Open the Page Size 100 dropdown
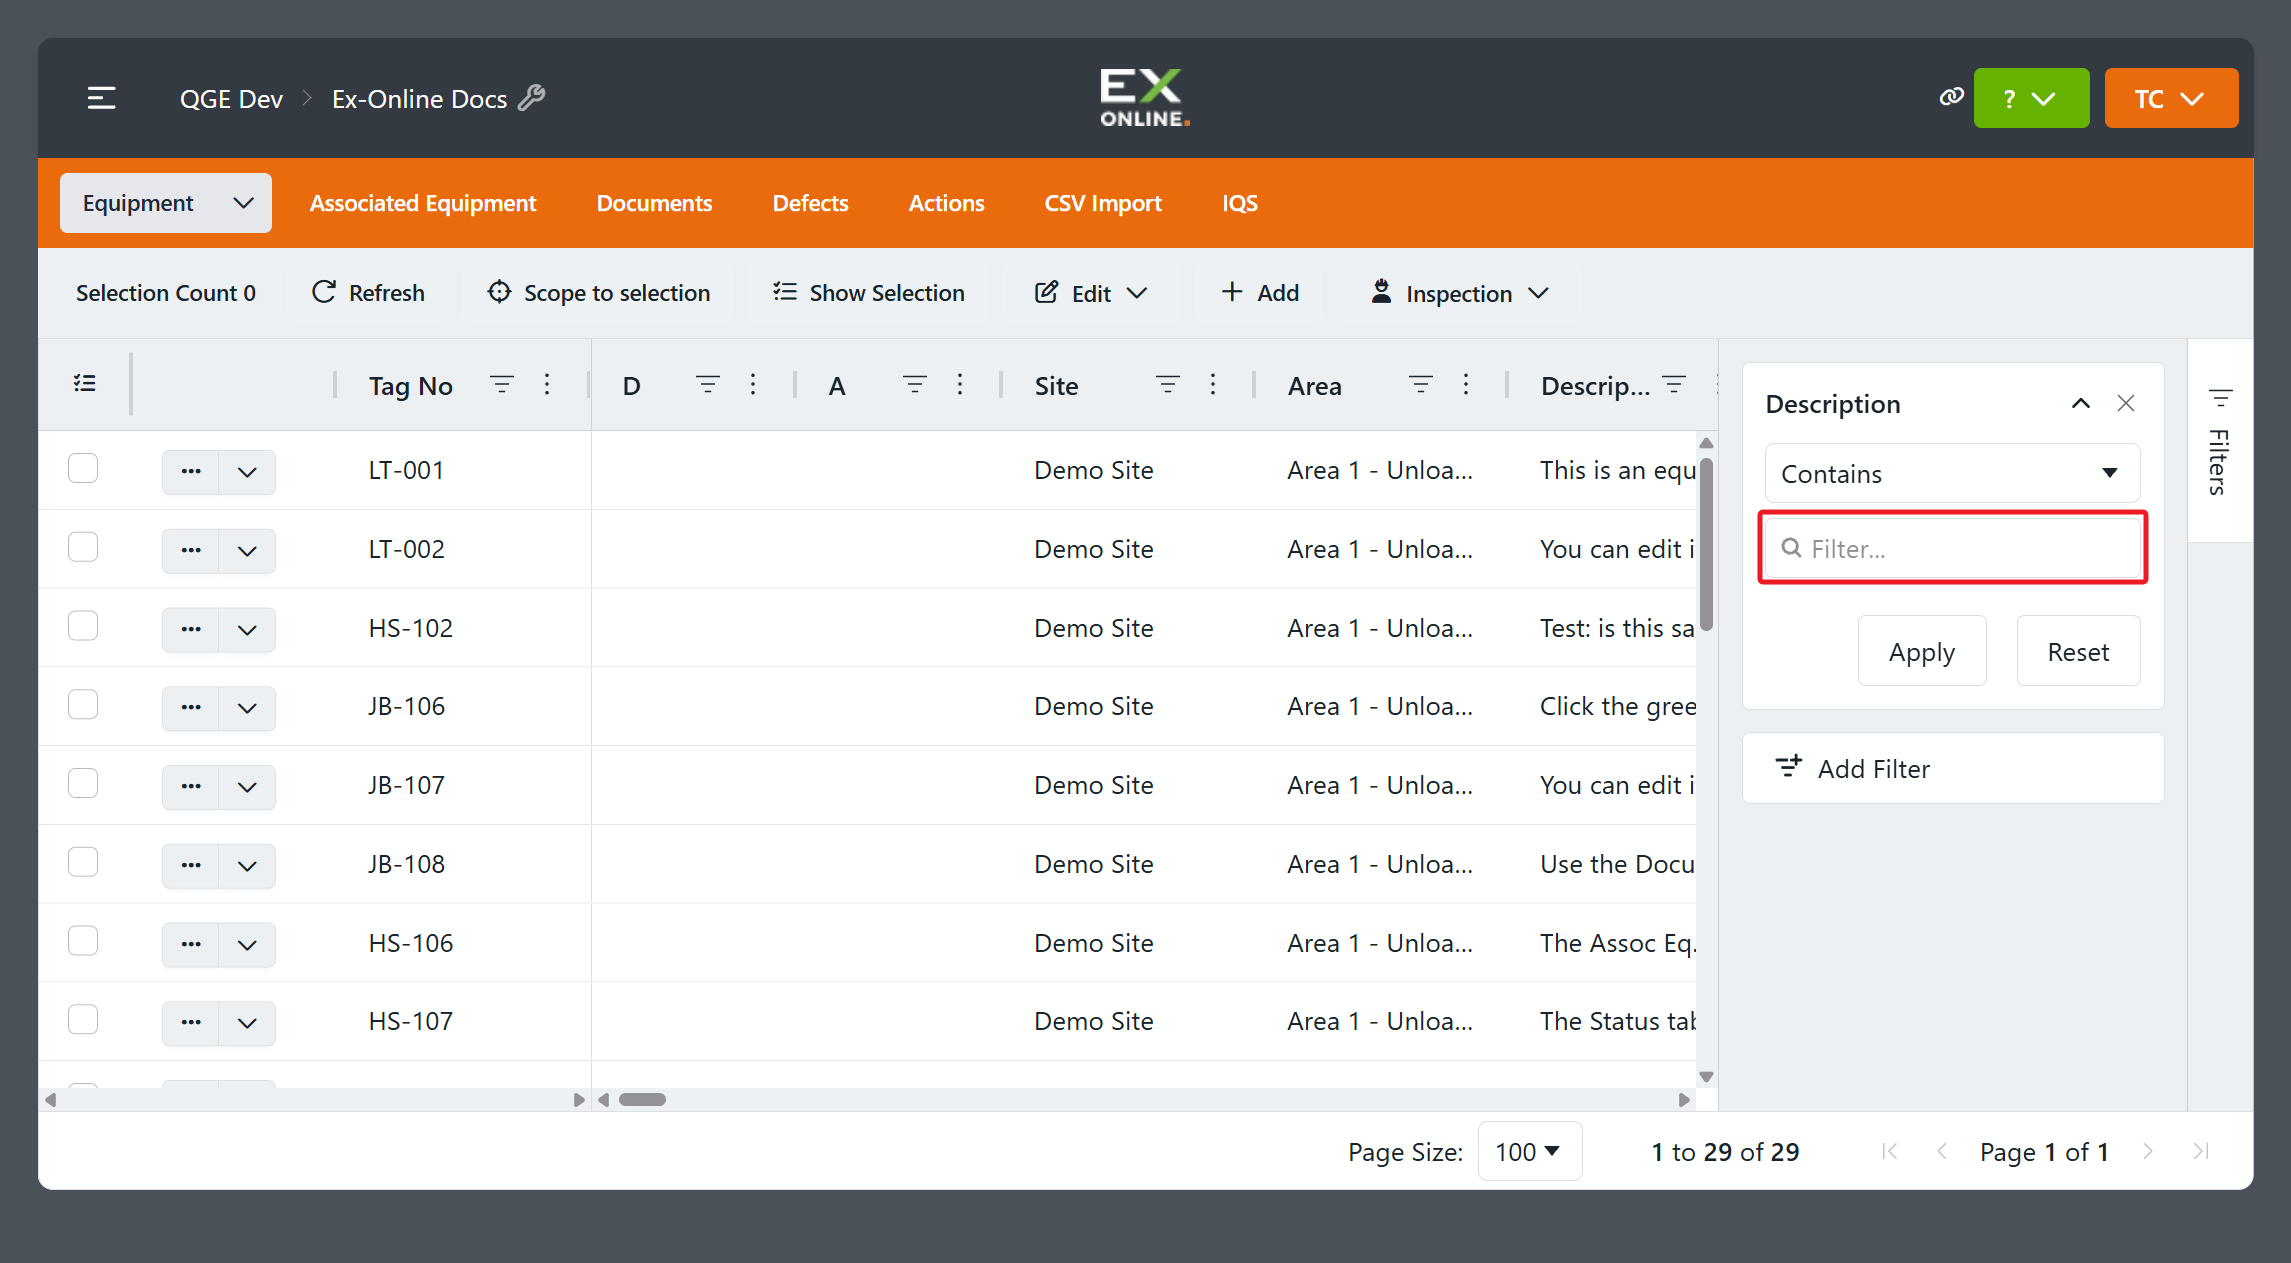 pyautogui.click(x=1529, y=1152)
